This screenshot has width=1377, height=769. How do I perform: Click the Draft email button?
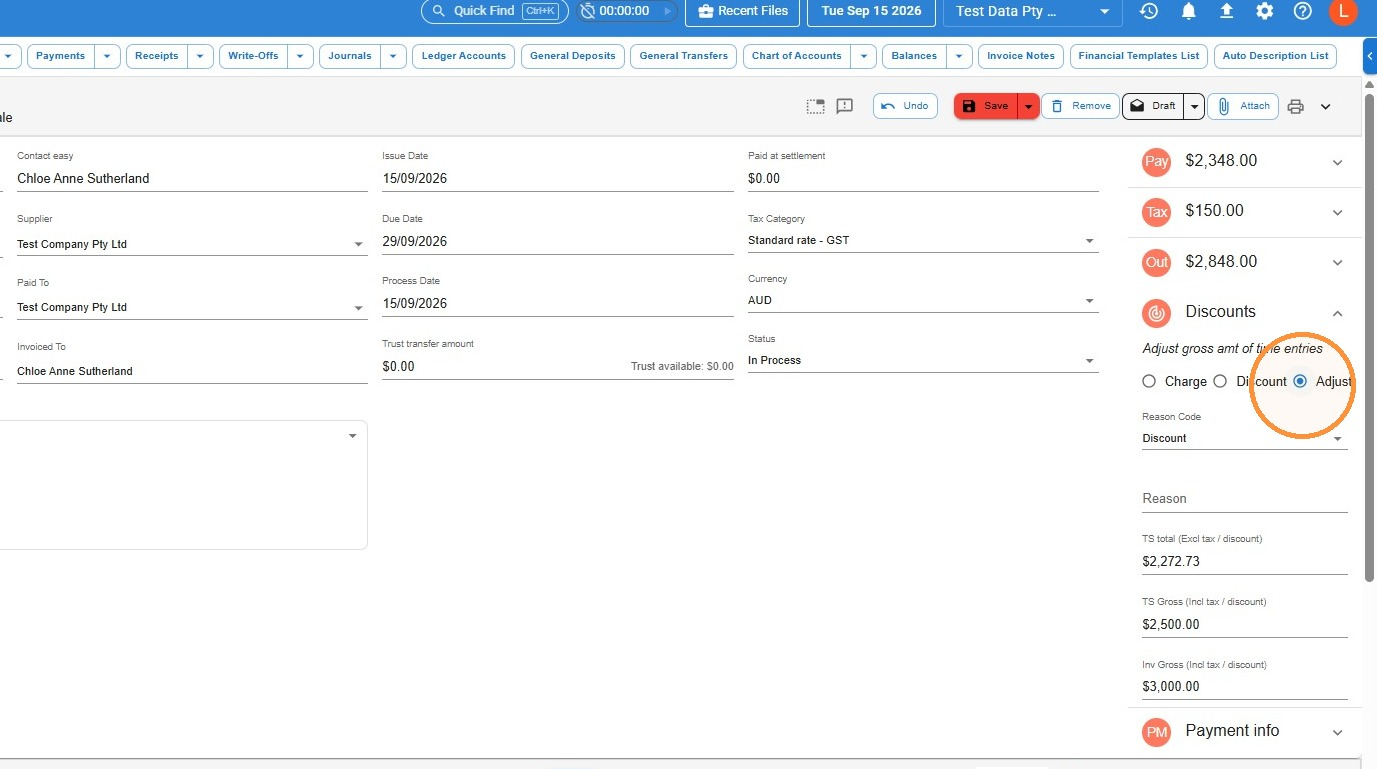click(x=1153, y=106)
